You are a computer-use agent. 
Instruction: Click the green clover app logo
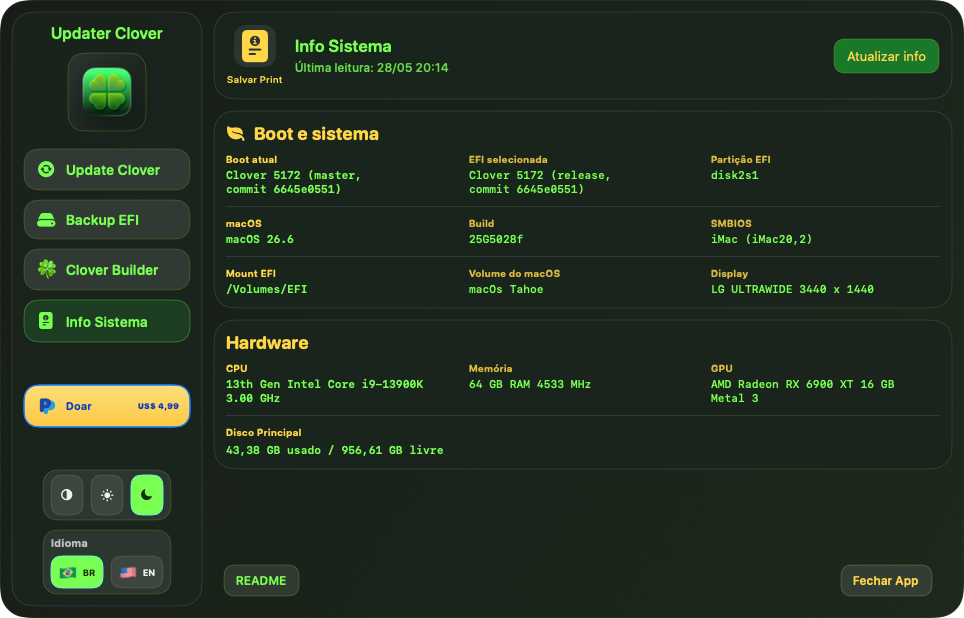tap(107, 92)
